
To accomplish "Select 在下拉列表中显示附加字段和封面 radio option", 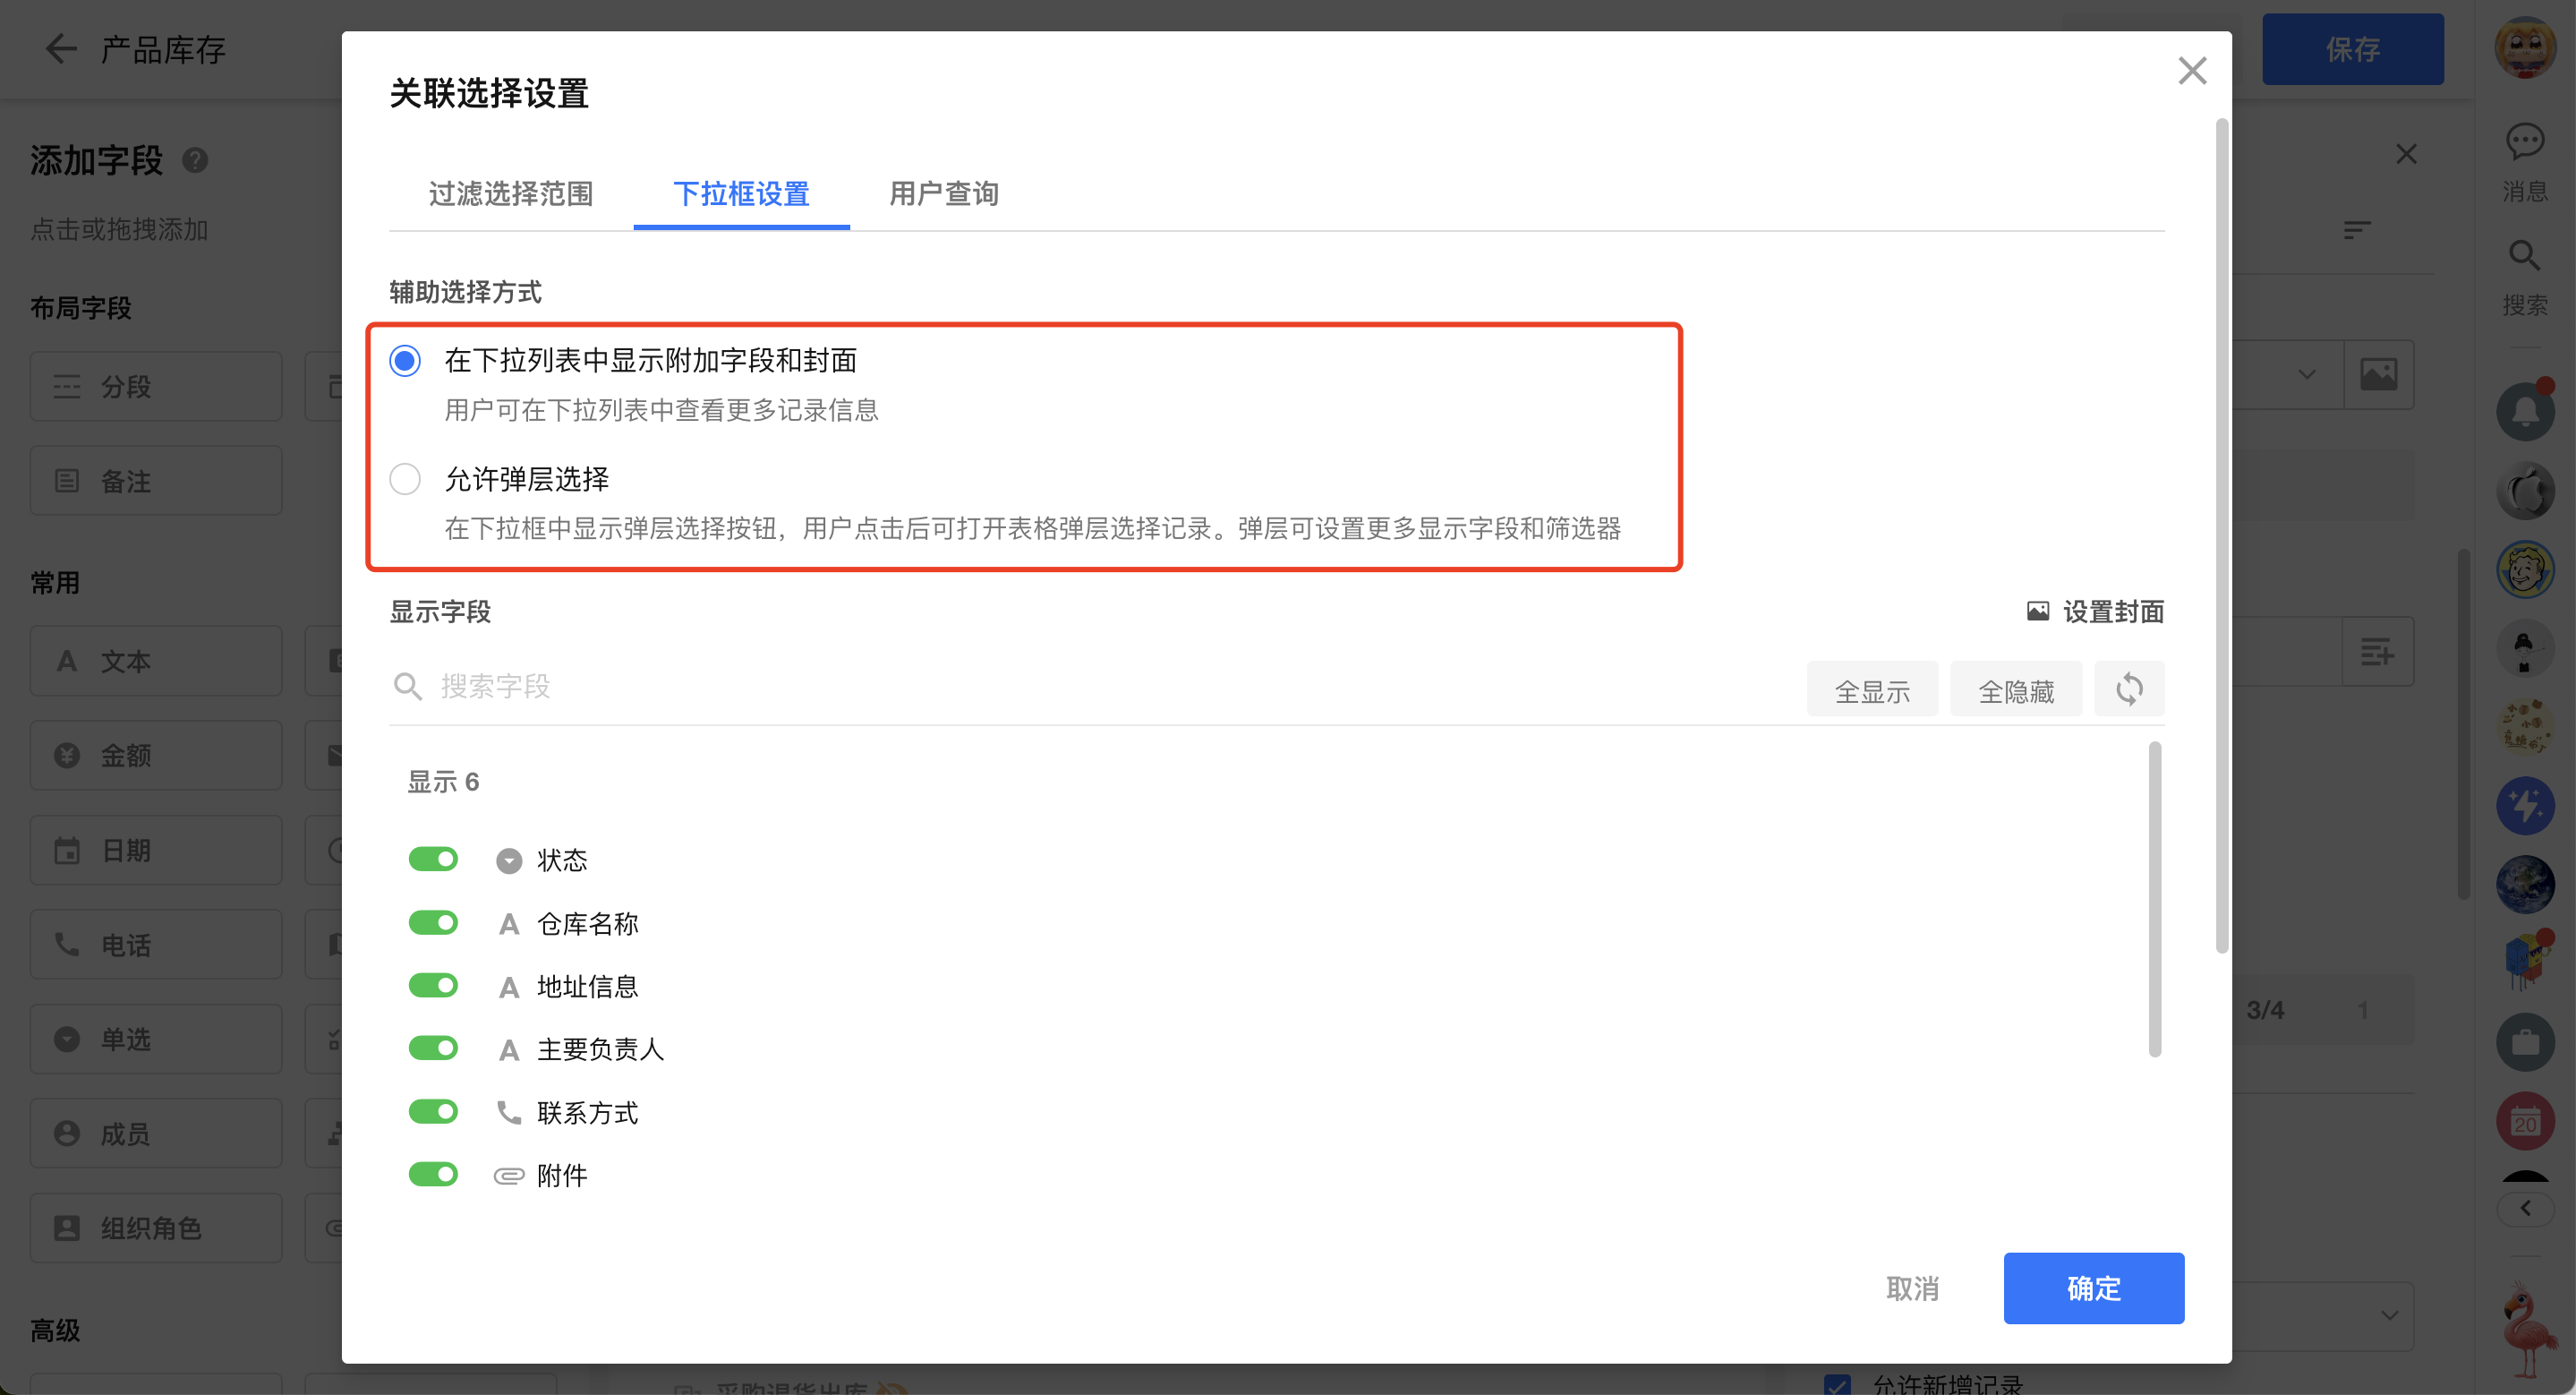I will [x=405, y=360].
